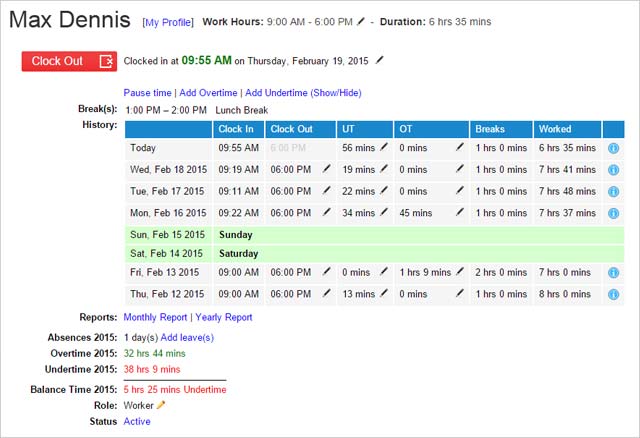640x438 pixels.
Task: Open info icon for Wed Feb 18
Action: [613, 170]
